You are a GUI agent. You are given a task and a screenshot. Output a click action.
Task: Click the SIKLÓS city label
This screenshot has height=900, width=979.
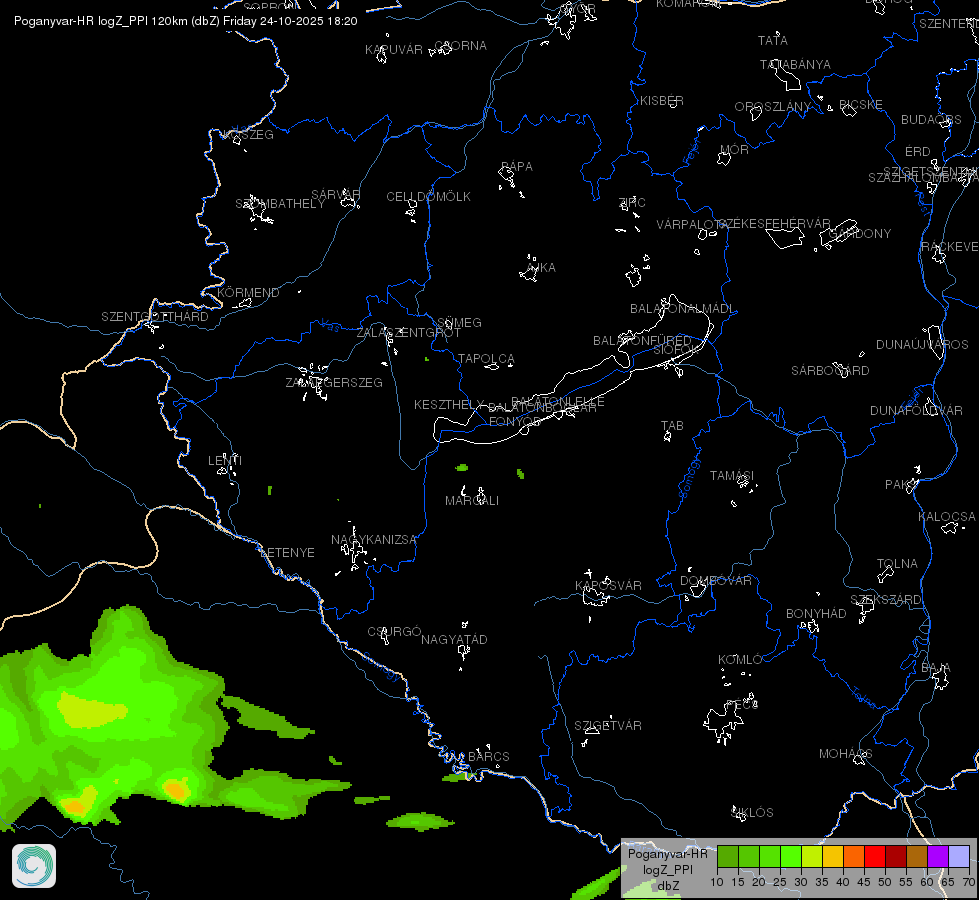pos(752,813)
